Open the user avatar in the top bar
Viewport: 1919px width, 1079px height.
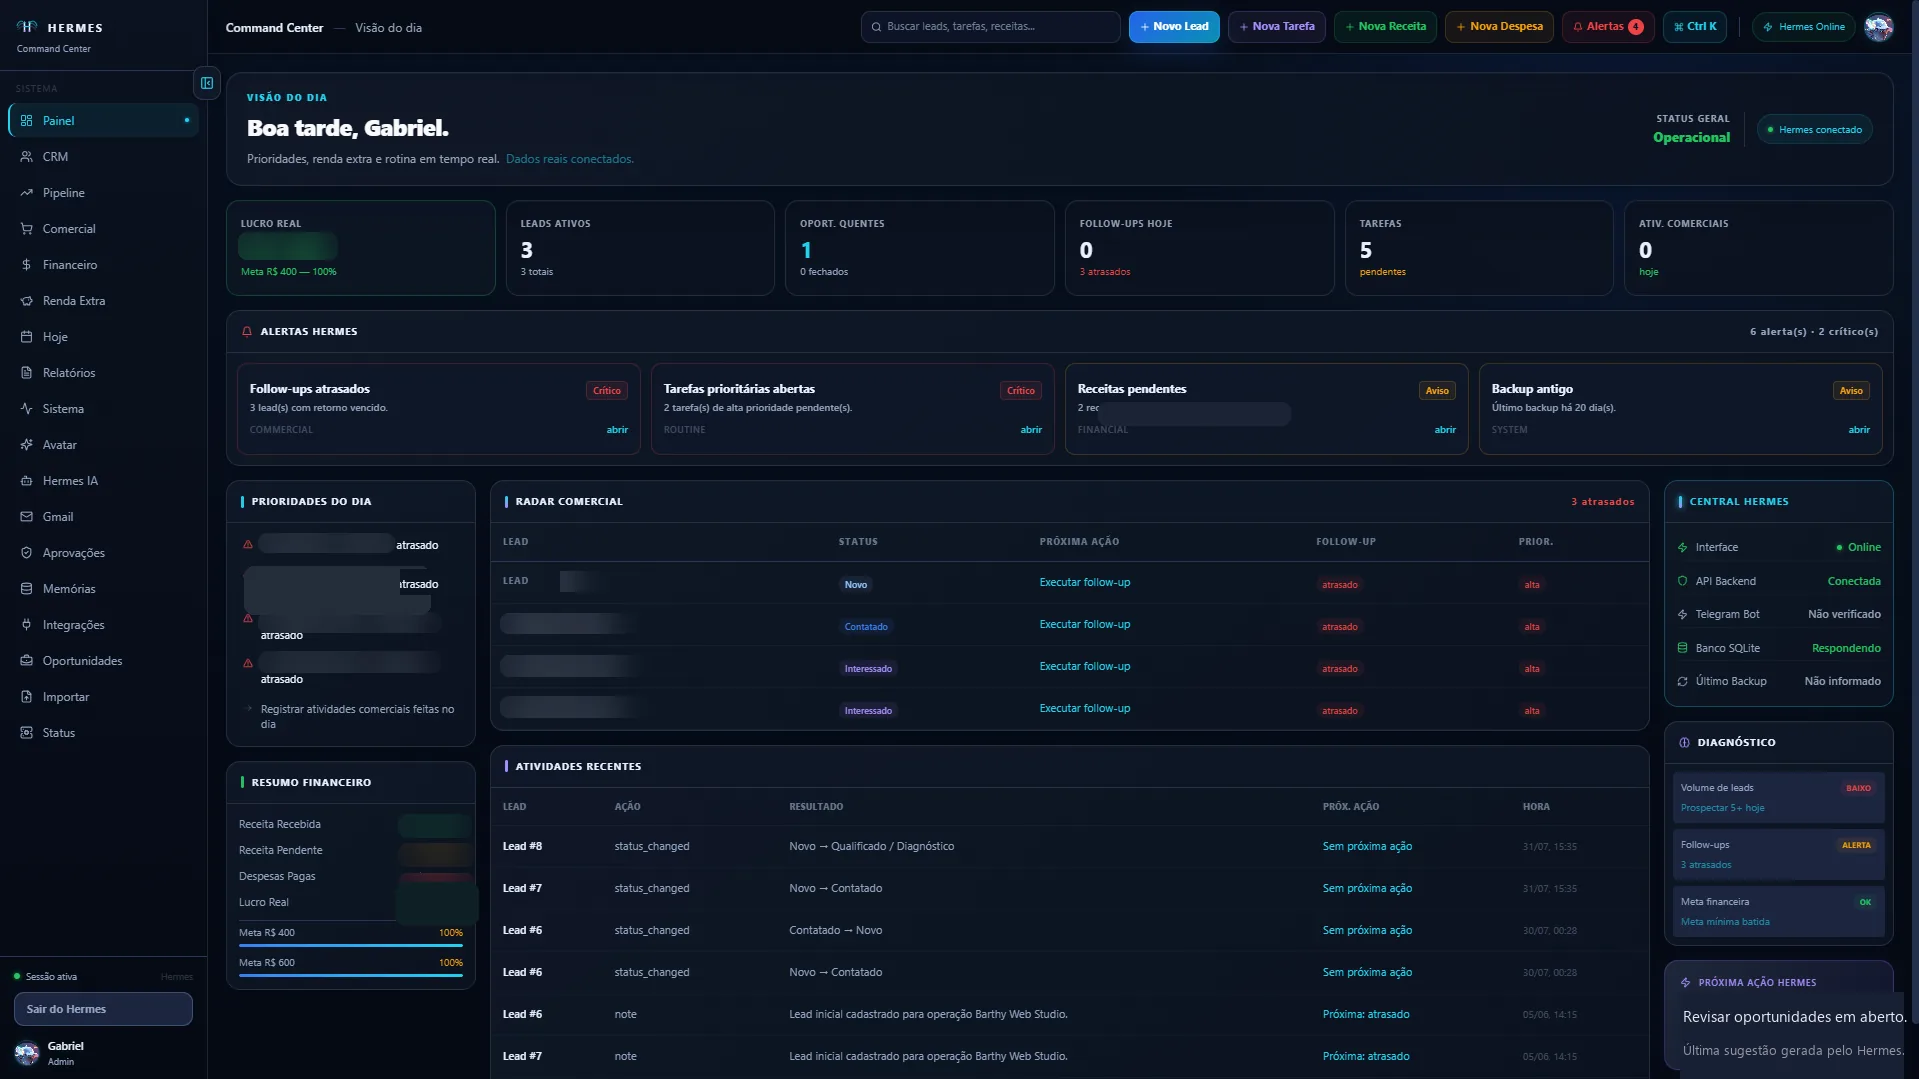click(1879, 27)
